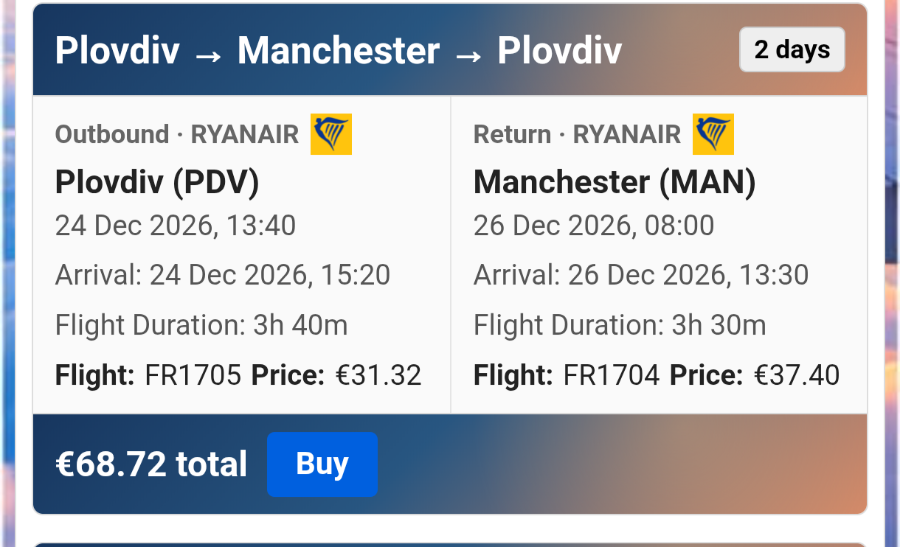Click the €68.72 total price
The height and width of the screenshot is (547, 900).
[151, 464]
